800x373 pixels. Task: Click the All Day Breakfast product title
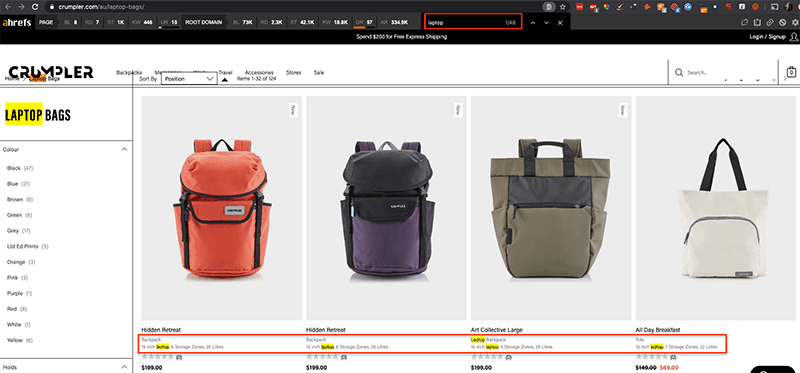pos(658,330)
